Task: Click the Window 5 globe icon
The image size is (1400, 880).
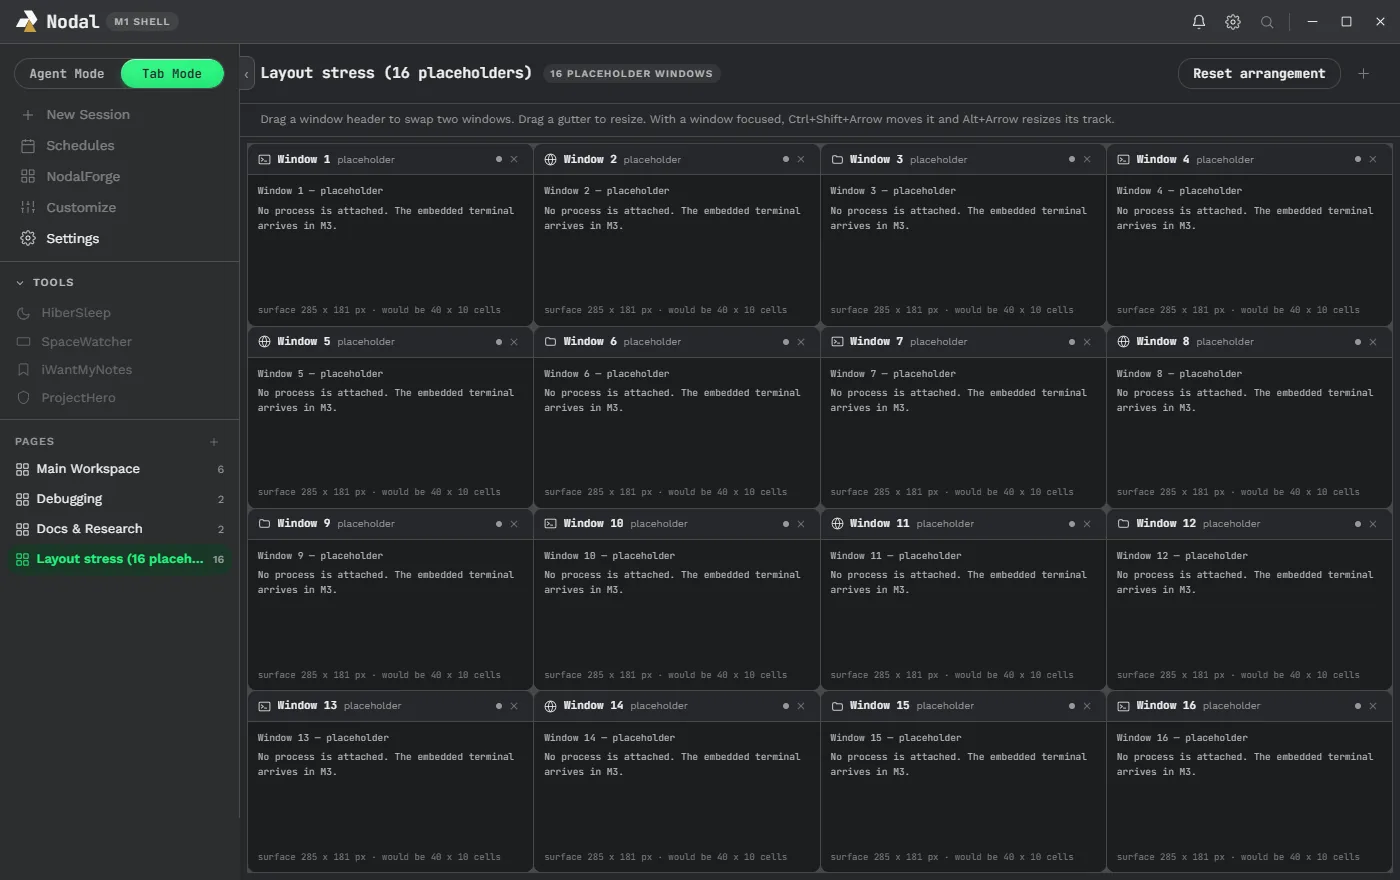Action: pos(264,341)
